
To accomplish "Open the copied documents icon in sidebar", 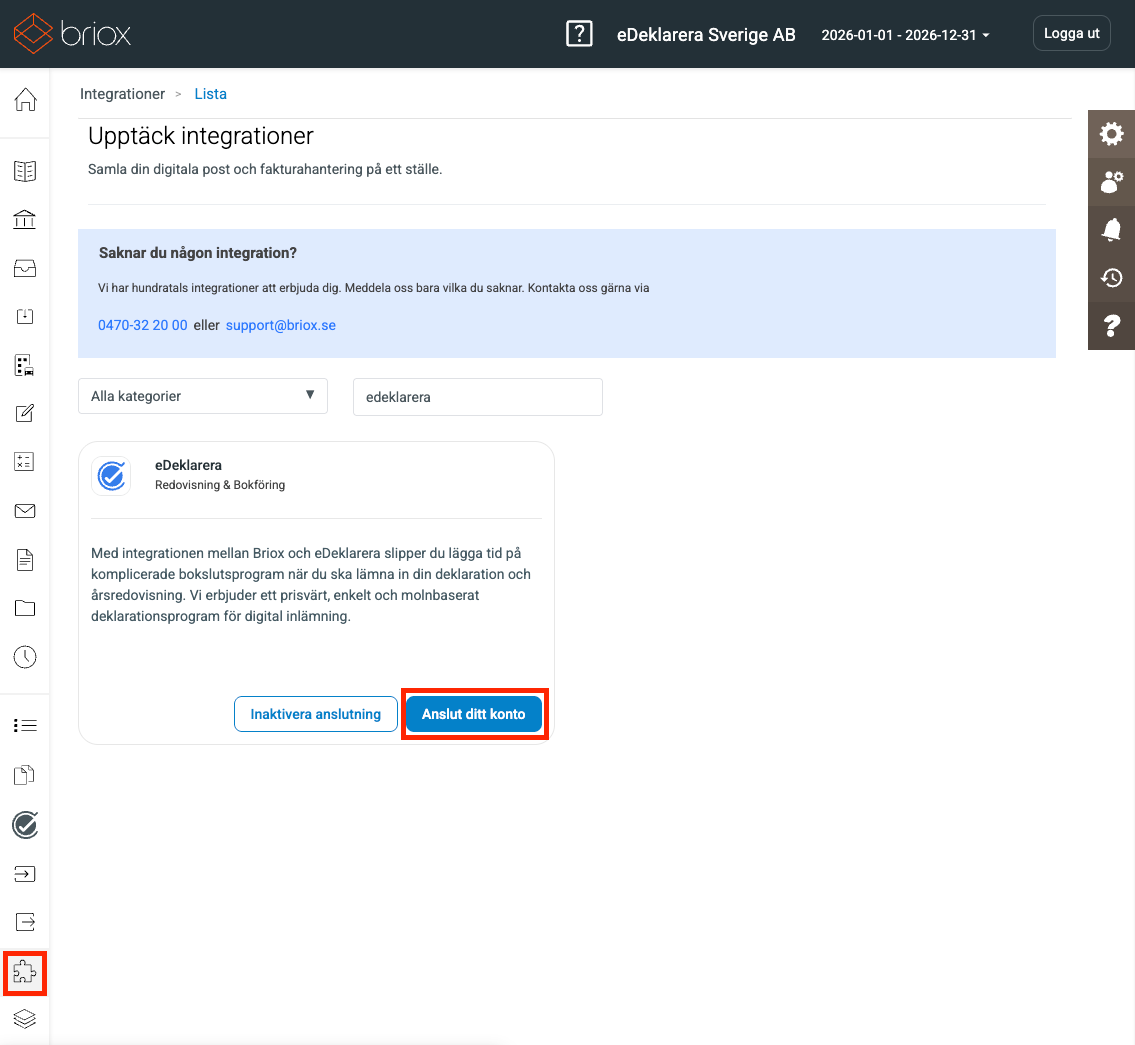I will click(25, 775).
